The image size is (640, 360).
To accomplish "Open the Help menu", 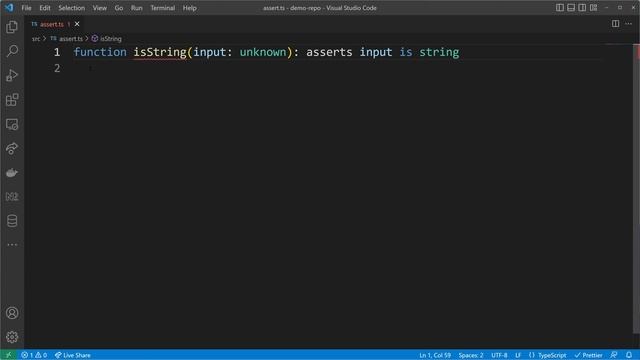I will click(x=189, y=8).
